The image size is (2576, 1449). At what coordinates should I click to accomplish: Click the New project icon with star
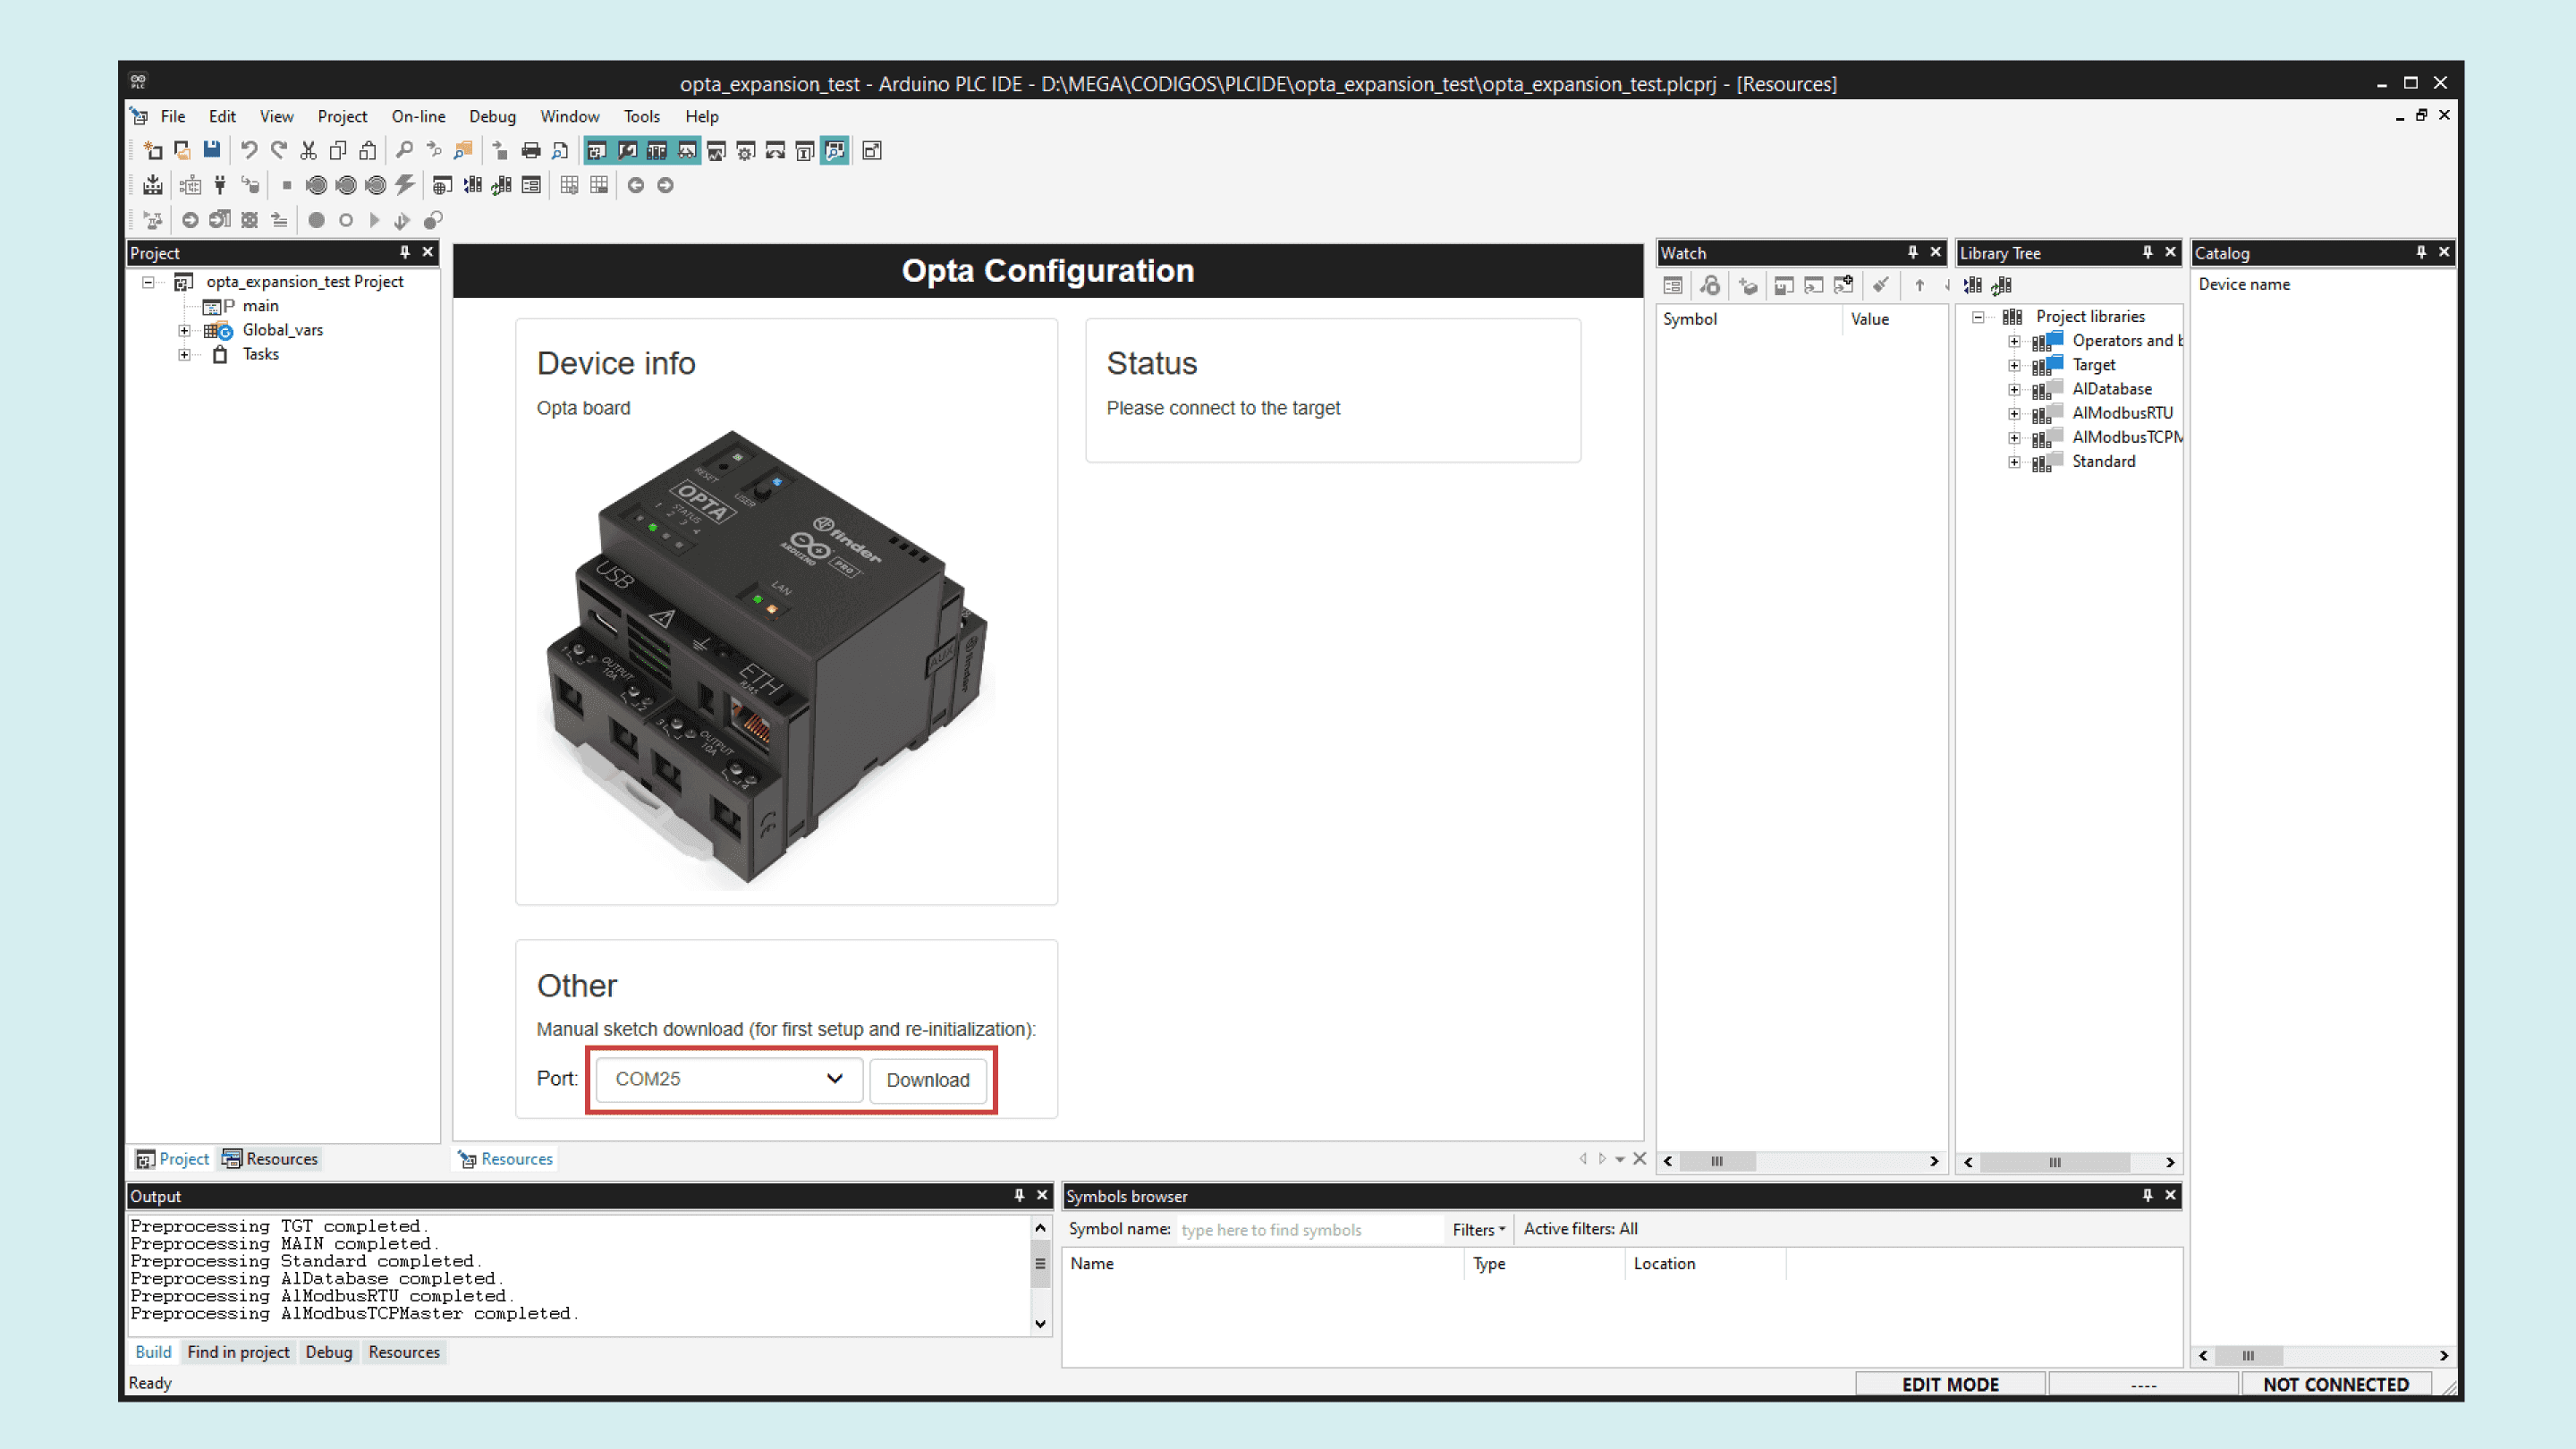tap(152, 150)
